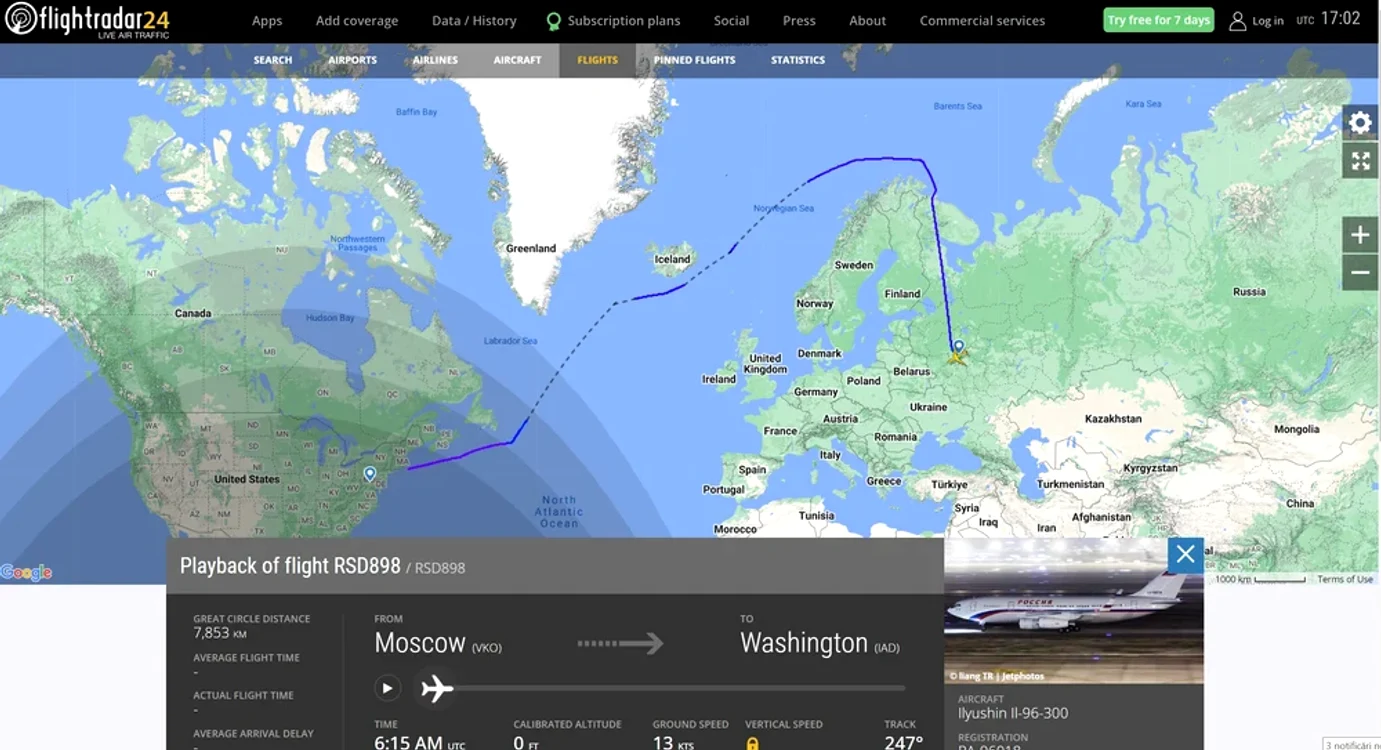Switch to Pinned Flights tab
Image resolution: width=1381 pixels, height=750 pixels.
click(x=694, y=60)
